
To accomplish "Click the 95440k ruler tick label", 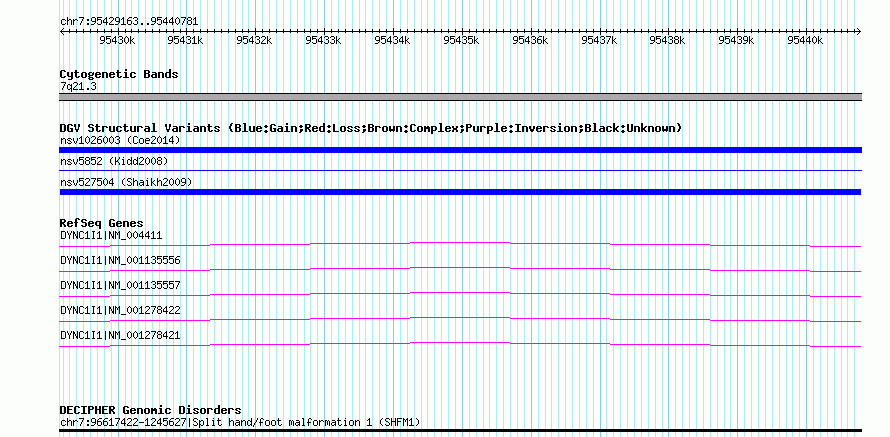I will tap(805, 40).
